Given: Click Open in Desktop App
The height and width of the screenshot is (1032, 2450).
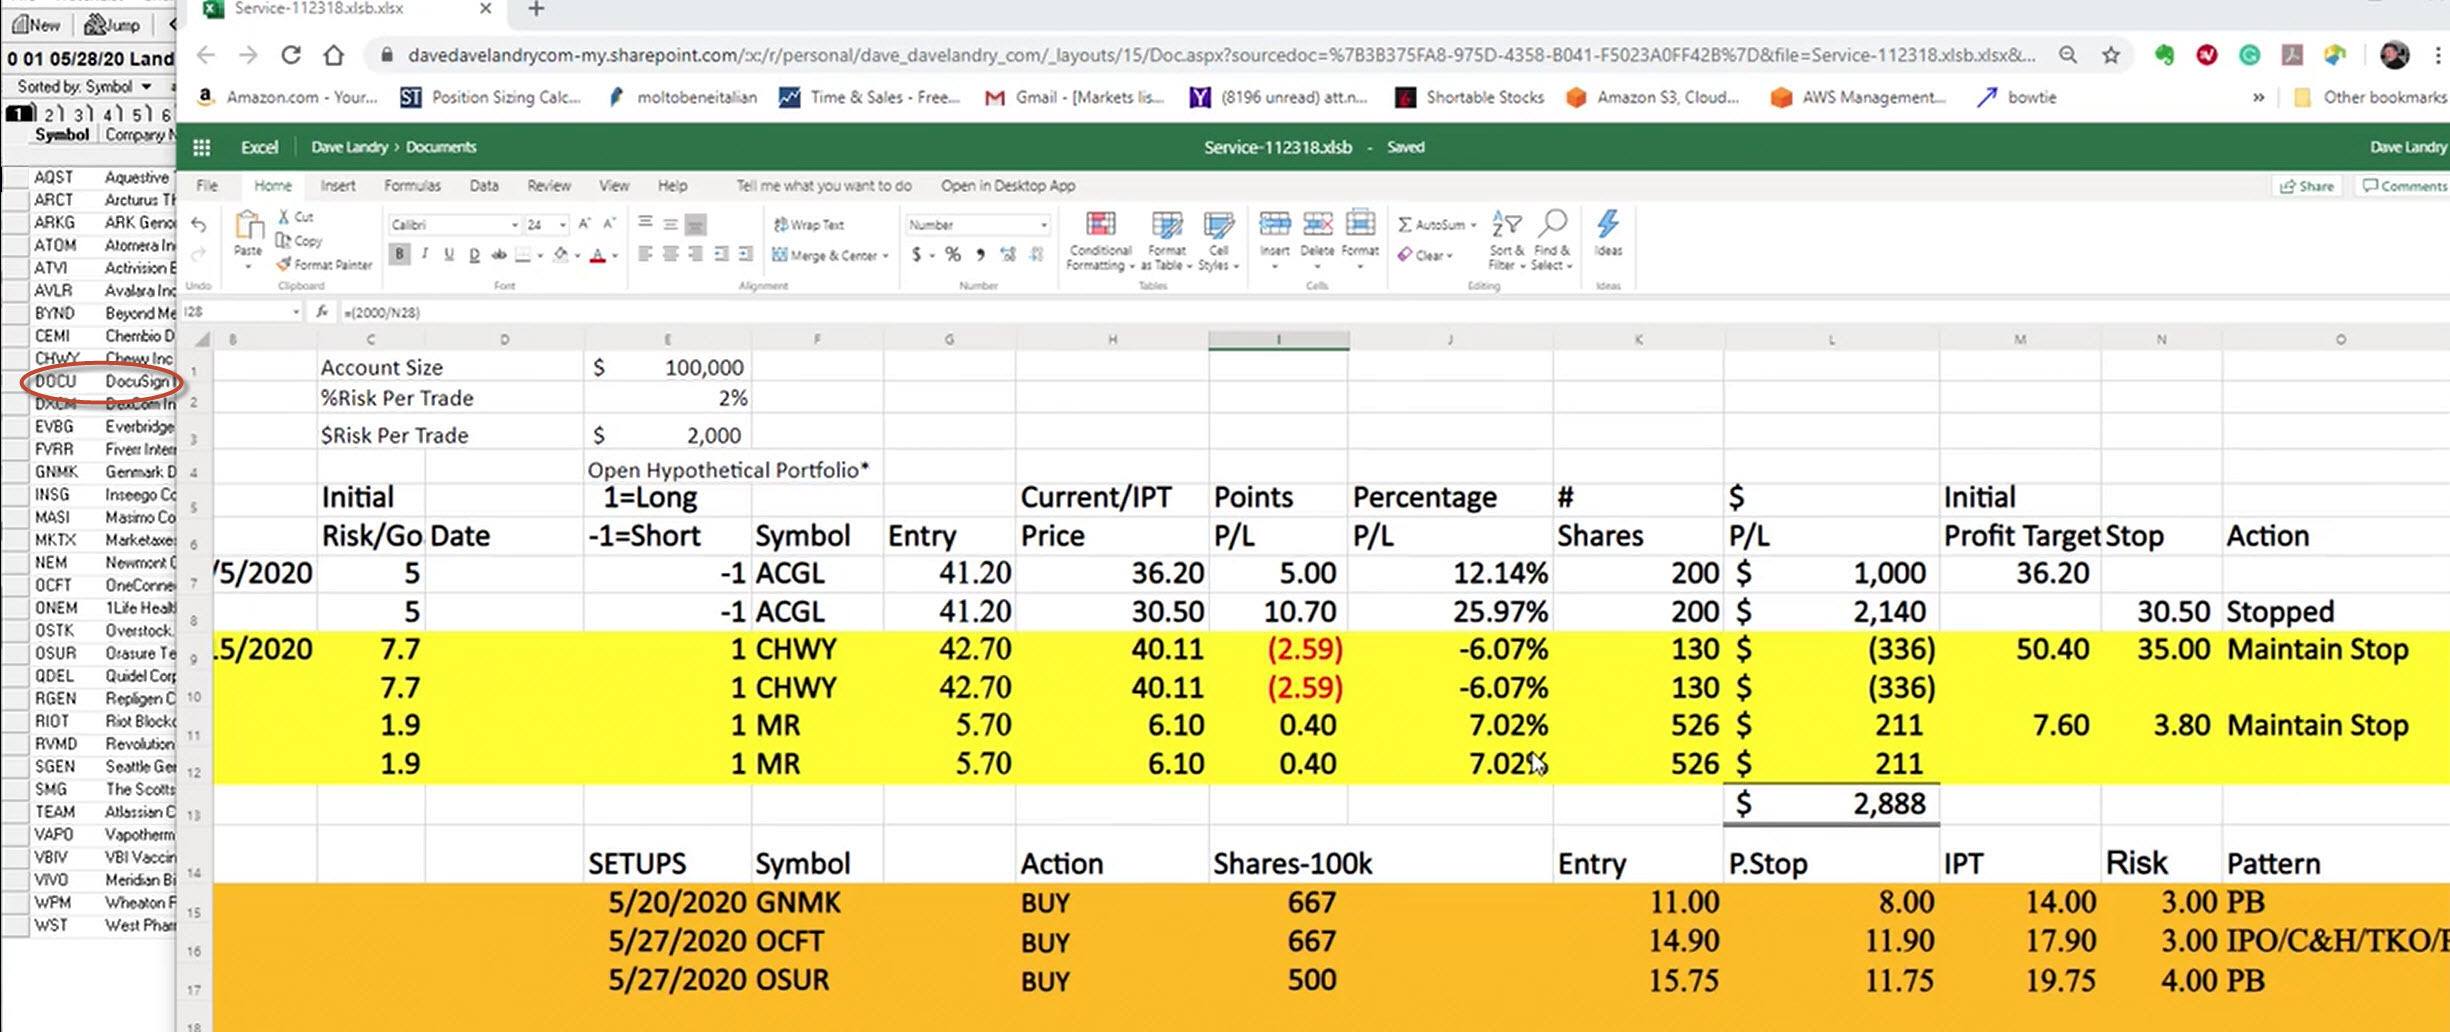Looking at the screenshot, I should (1007, 186).
